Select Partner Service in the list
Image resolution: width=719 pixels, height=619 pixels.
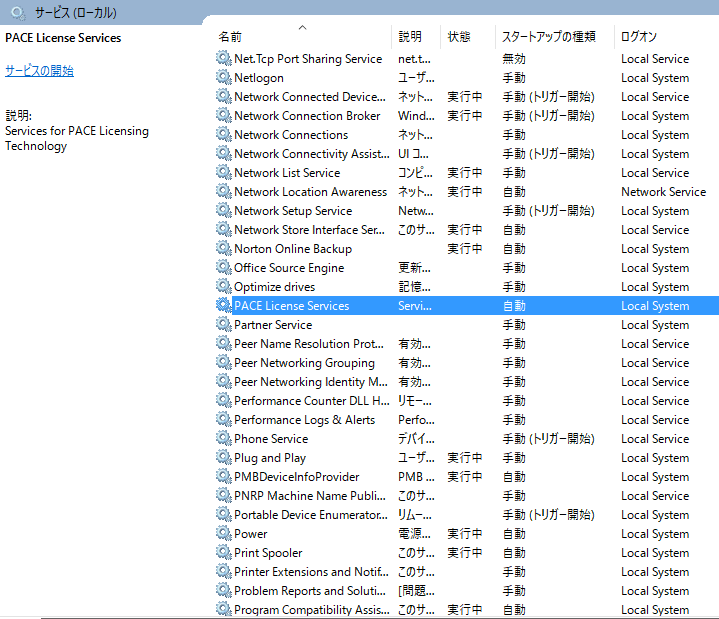[272, 325]
